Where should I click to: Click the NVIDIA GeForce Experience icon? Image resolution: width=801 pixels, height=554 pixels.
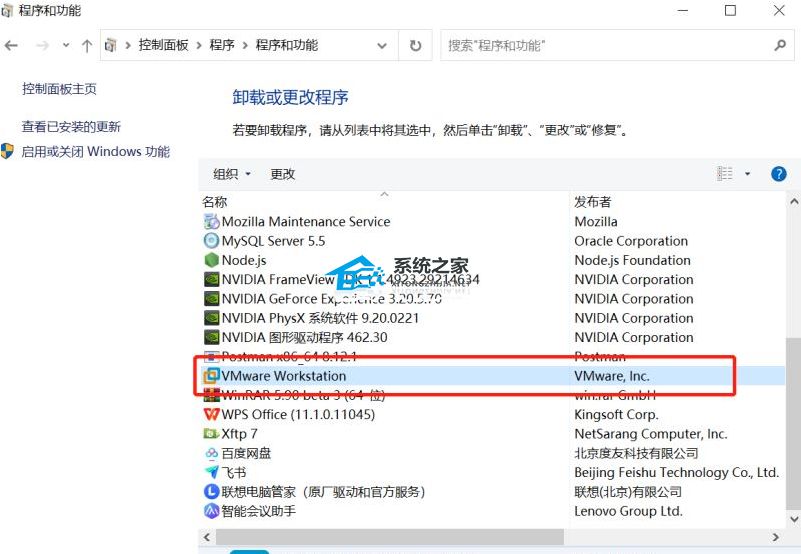click(x=211, y=299)
